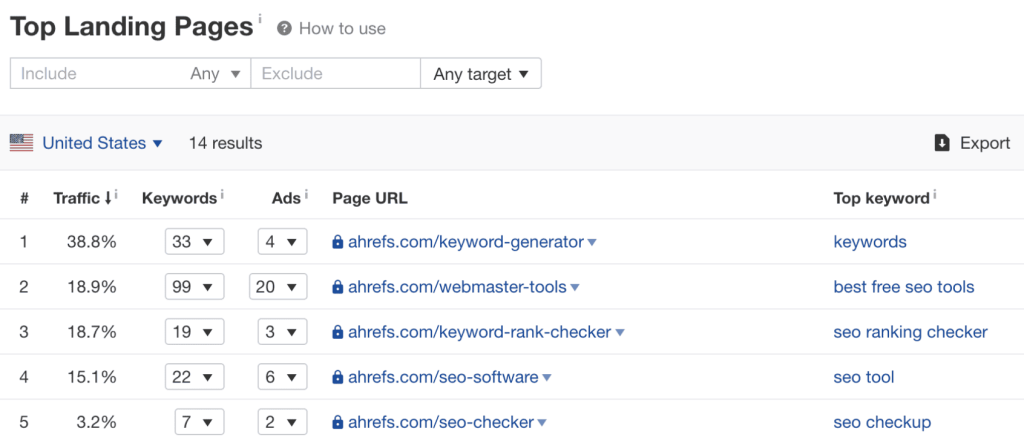
Task: Click the lock icon for webmaster-tools URL
Action: click(338, 287)
